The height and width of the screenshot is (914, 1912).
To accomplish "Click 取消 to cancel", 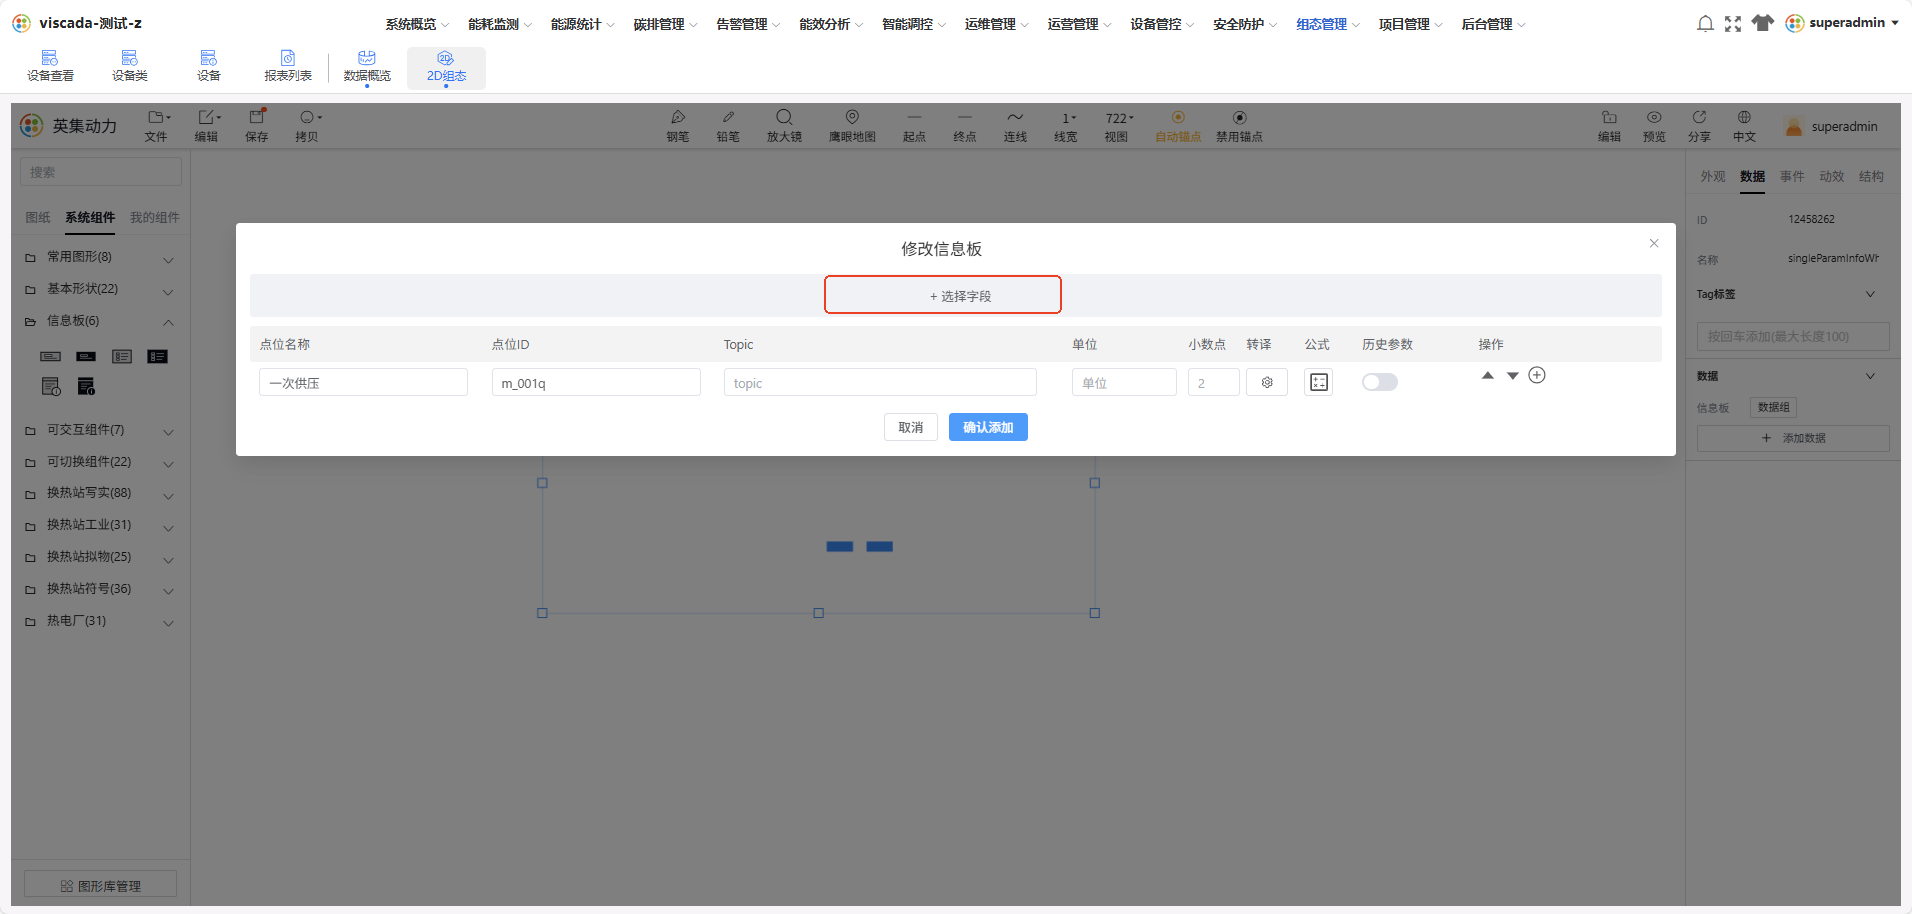I will click(x=911, y=427).
